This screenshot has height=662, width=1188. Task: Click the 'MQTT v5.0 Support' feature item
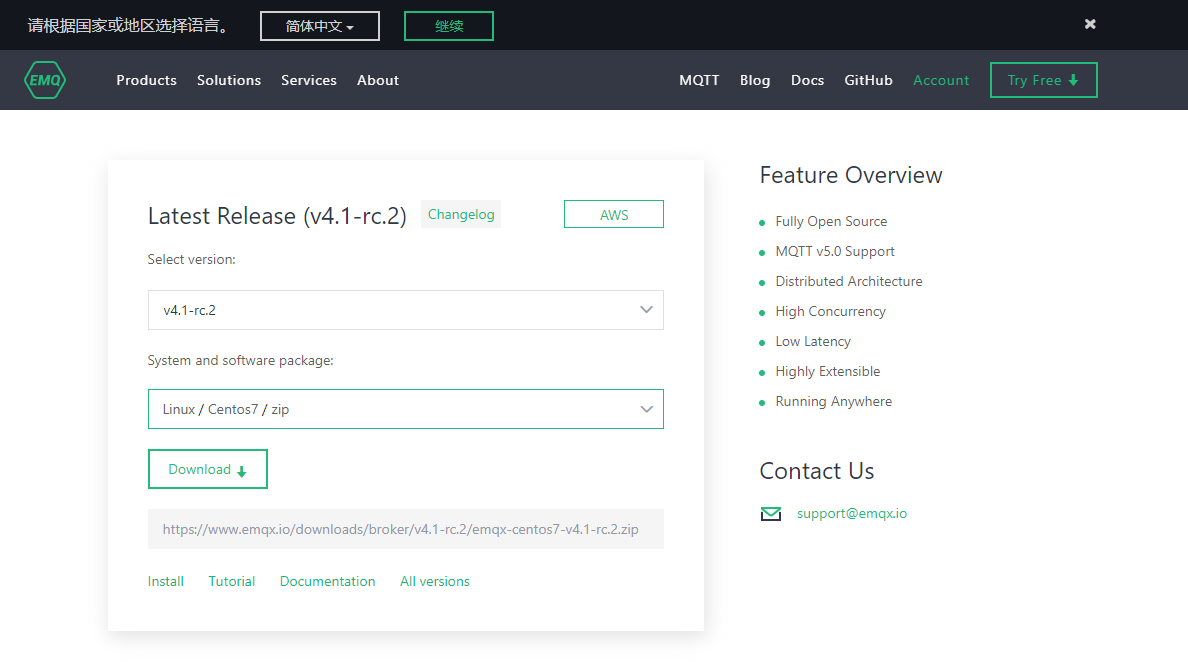pos(835,251)
